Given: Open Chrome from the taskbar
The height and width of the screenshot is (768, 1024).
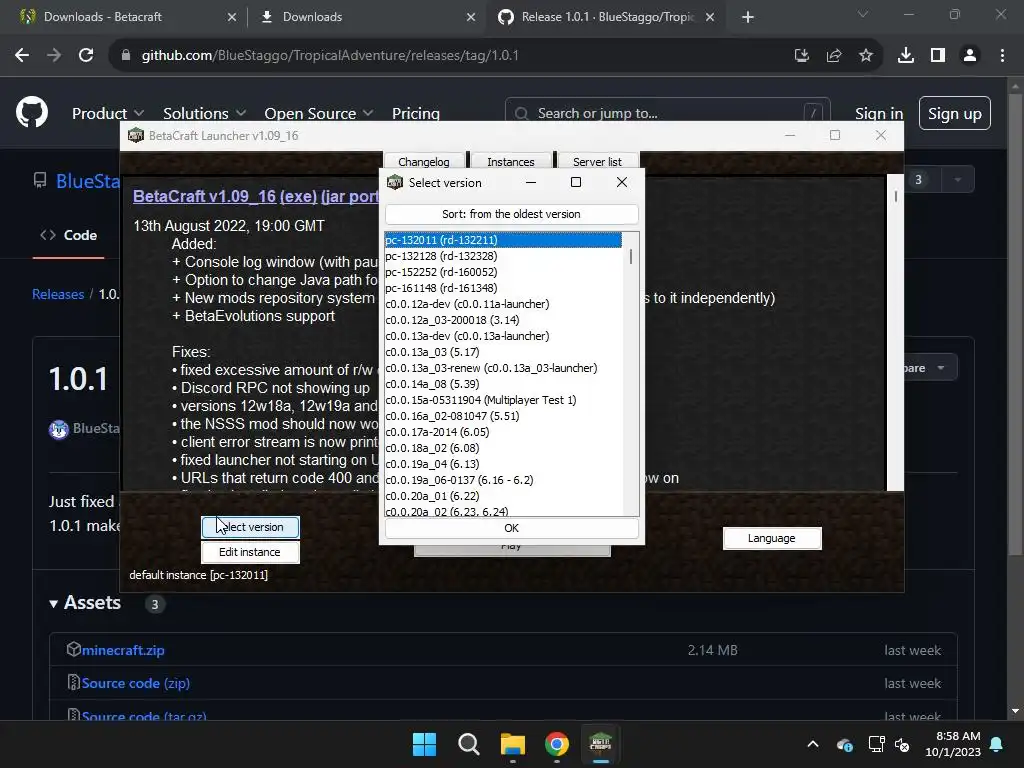Looking at the screenshot, I should pyautogui.click(x=556, y=744).
